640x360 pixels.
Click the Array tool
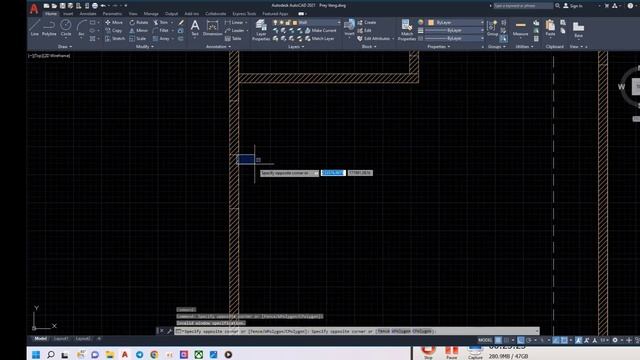point(162,39)
